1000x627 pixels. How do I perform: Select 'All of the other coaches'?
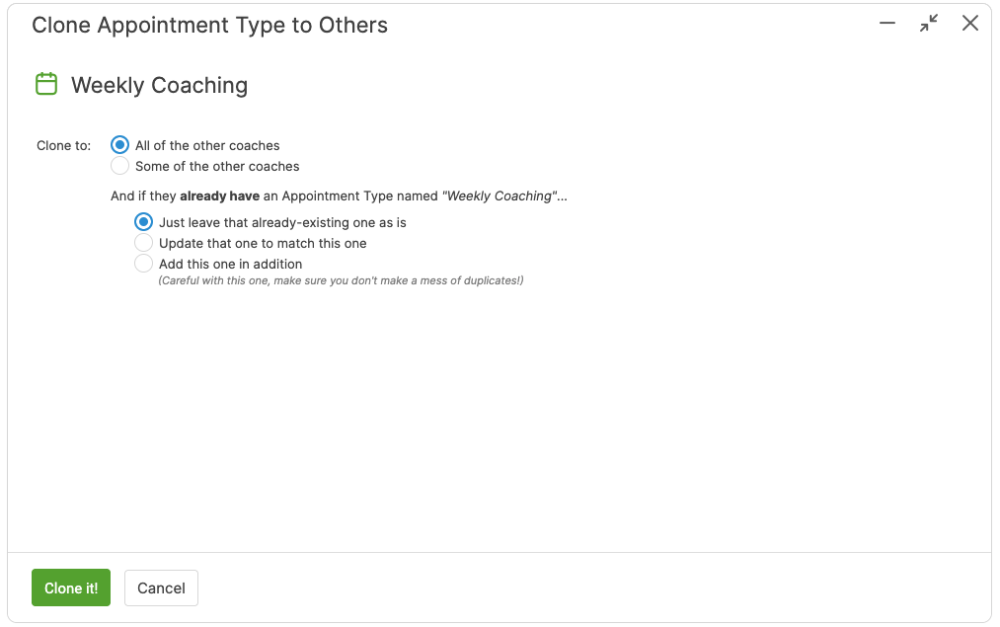coord(119,144)
